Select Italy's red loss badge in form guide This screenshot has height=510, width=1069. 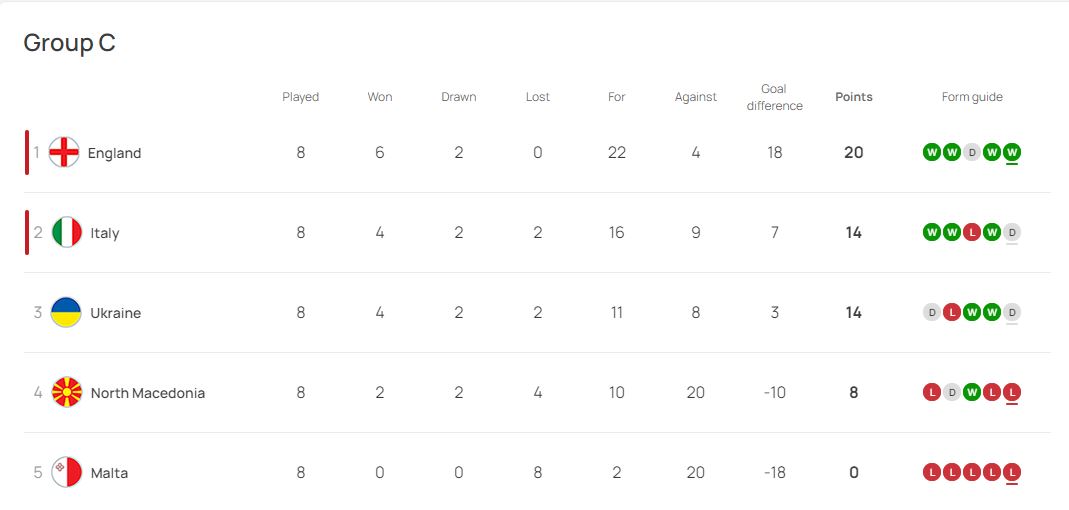(x=972, y=232)
